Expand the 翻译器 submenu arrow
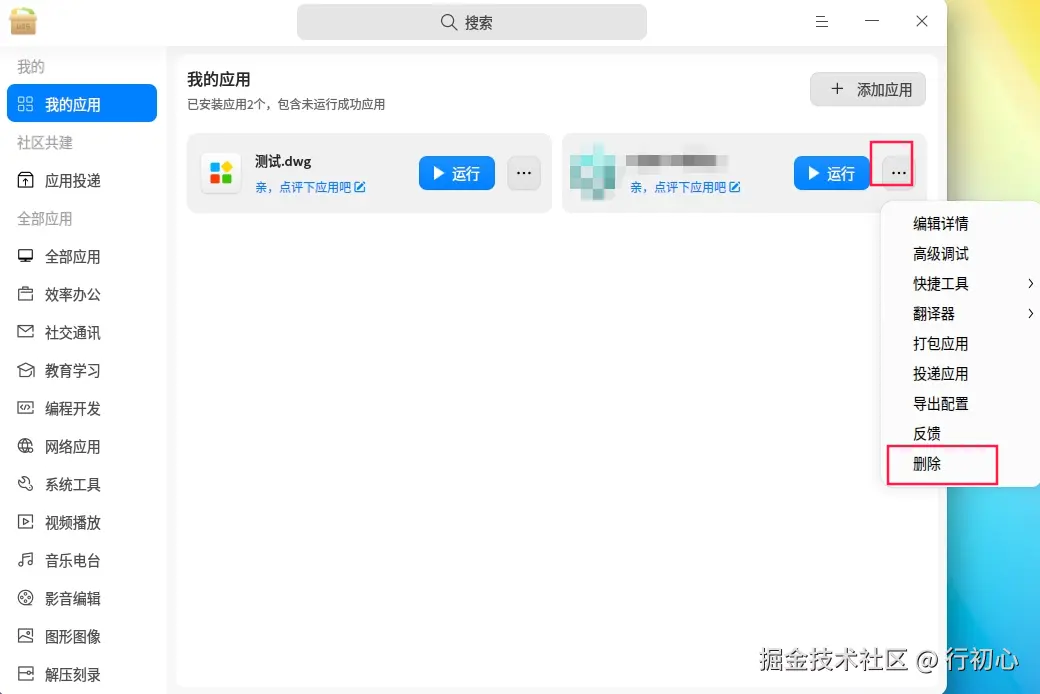The height and width of the screenshot is (694, 1040). pyautogui.click(x=1030, y=313)
